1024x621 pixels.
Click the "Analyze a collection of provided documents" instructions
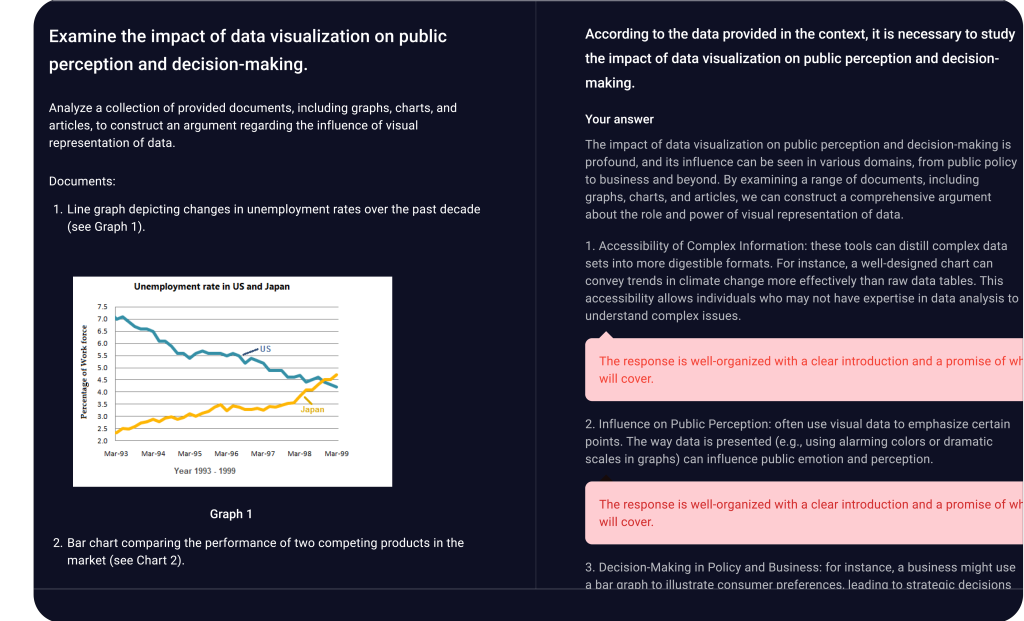pos(253,125)
